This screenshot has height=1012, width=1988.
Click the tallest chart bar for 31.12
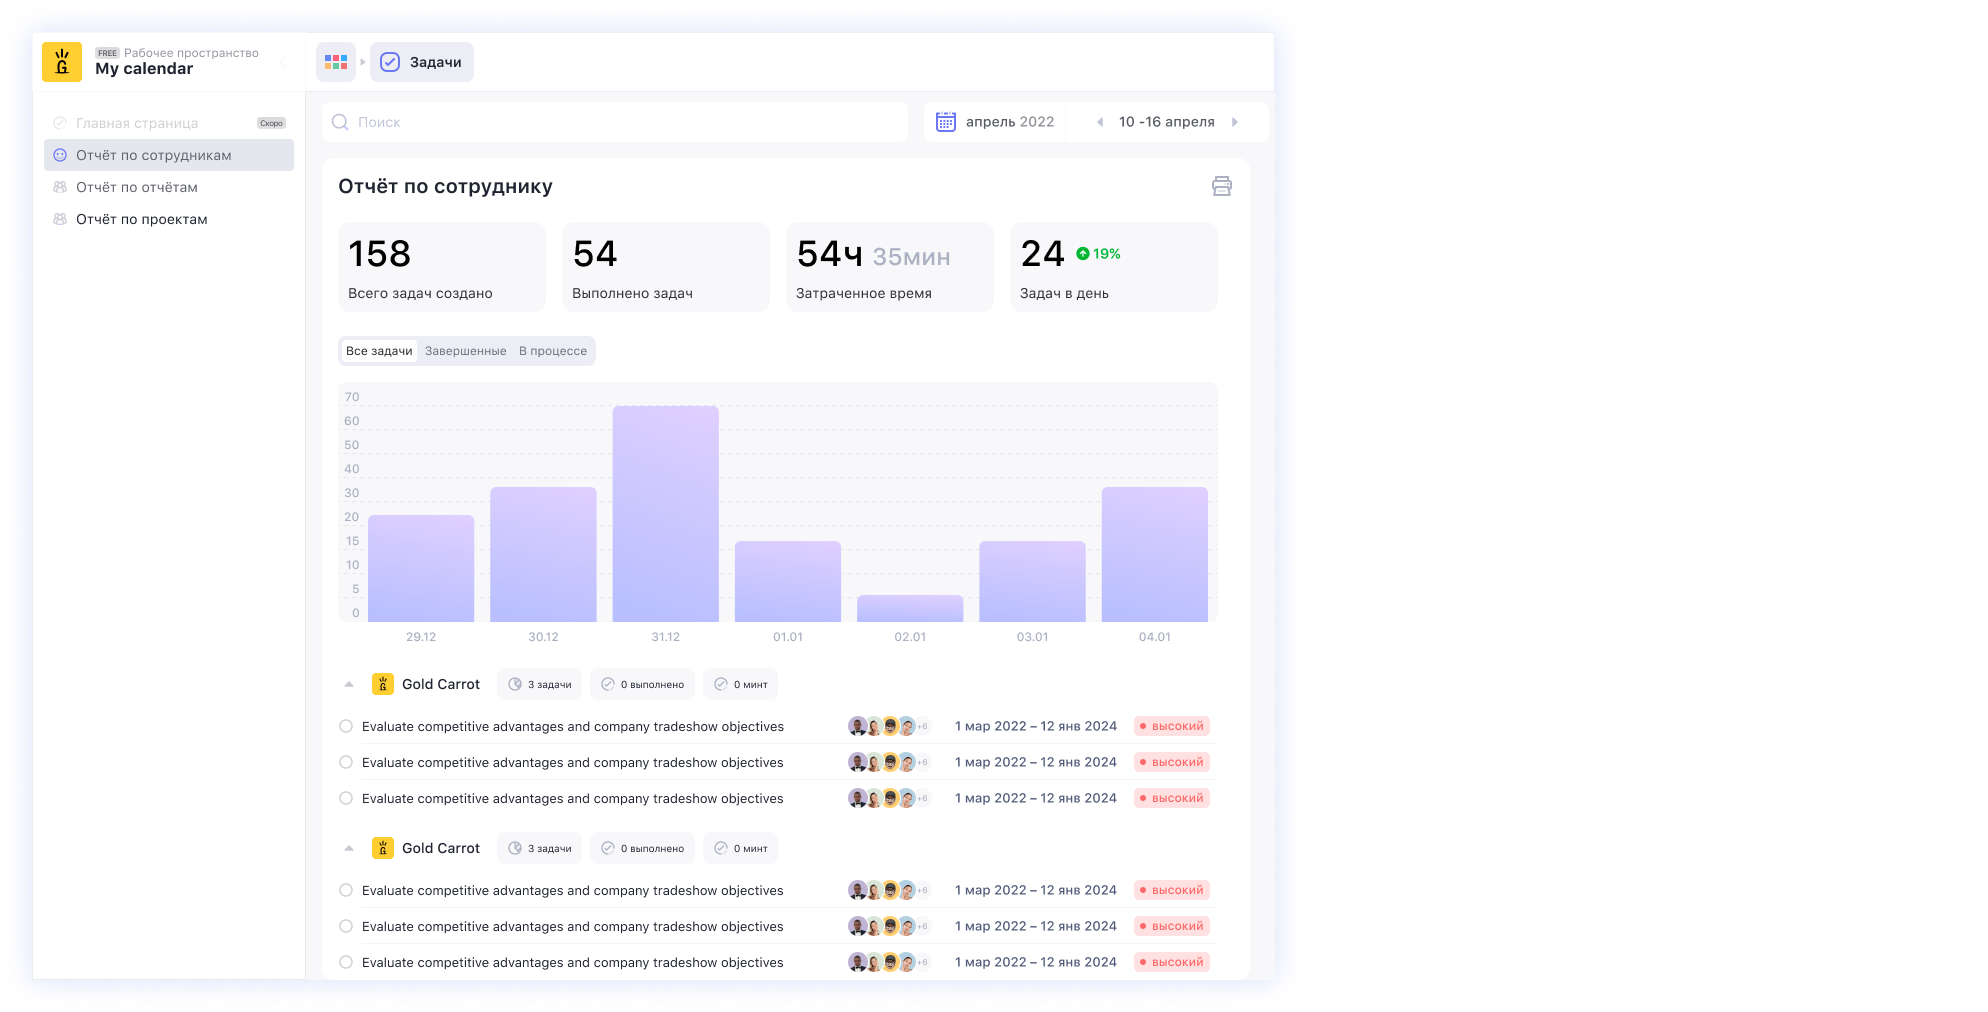point(665,513)
